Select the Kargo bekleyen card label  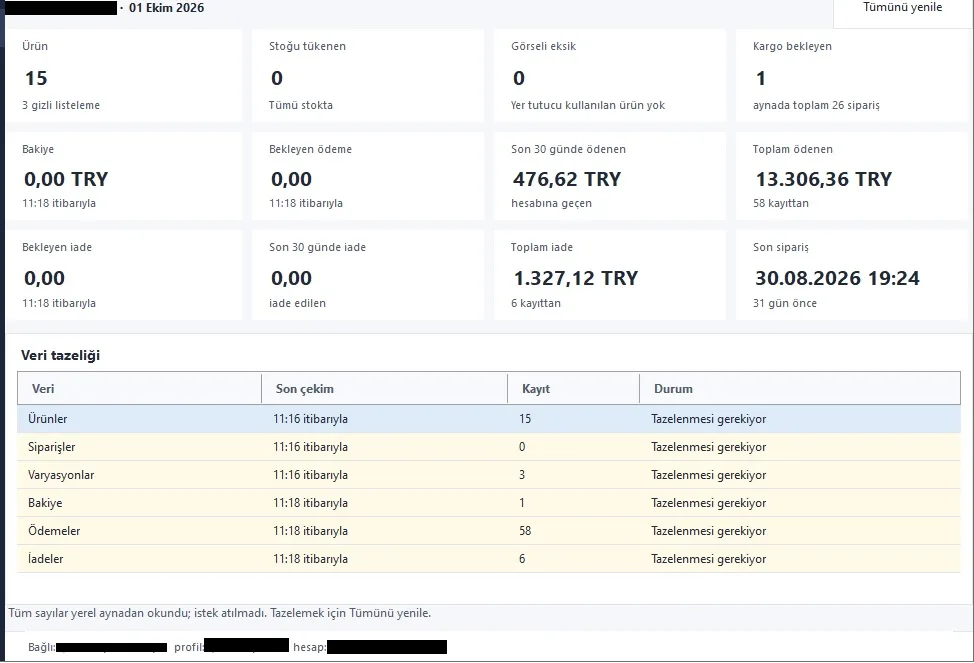[792, 46]
